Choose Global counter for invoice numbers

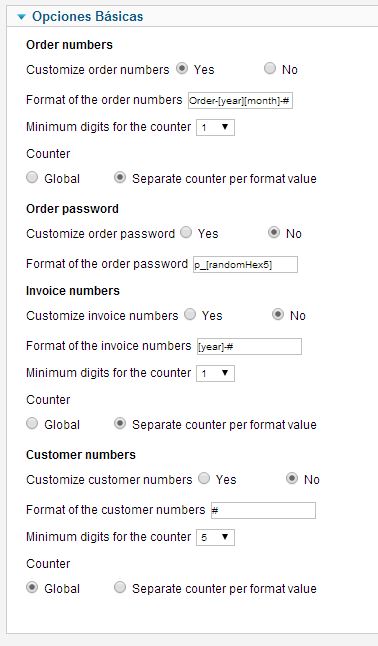(32, 424)
